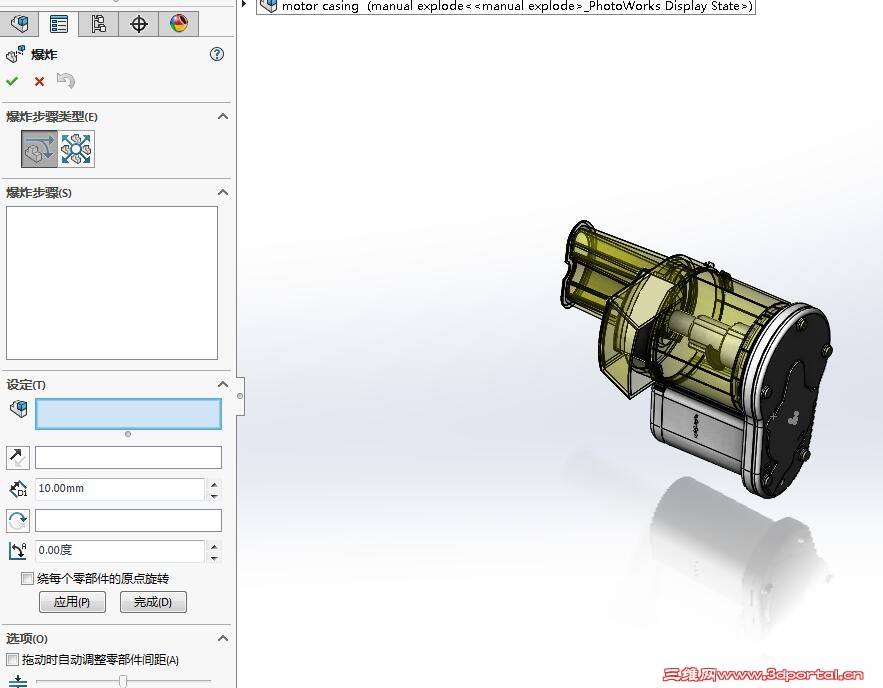Click the explode direction input field
883x688 pixels.
tap(128, 458)
